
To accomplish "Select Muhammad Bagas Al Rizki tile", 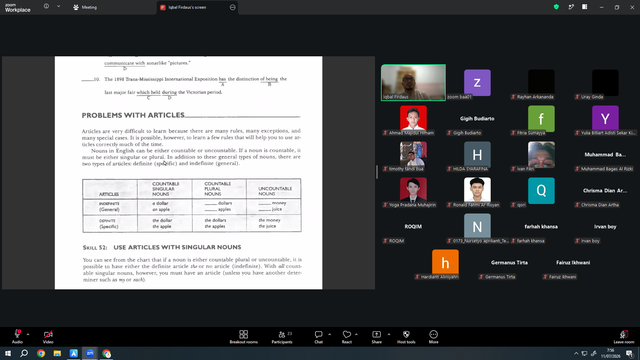I will (x=605, y=154).
